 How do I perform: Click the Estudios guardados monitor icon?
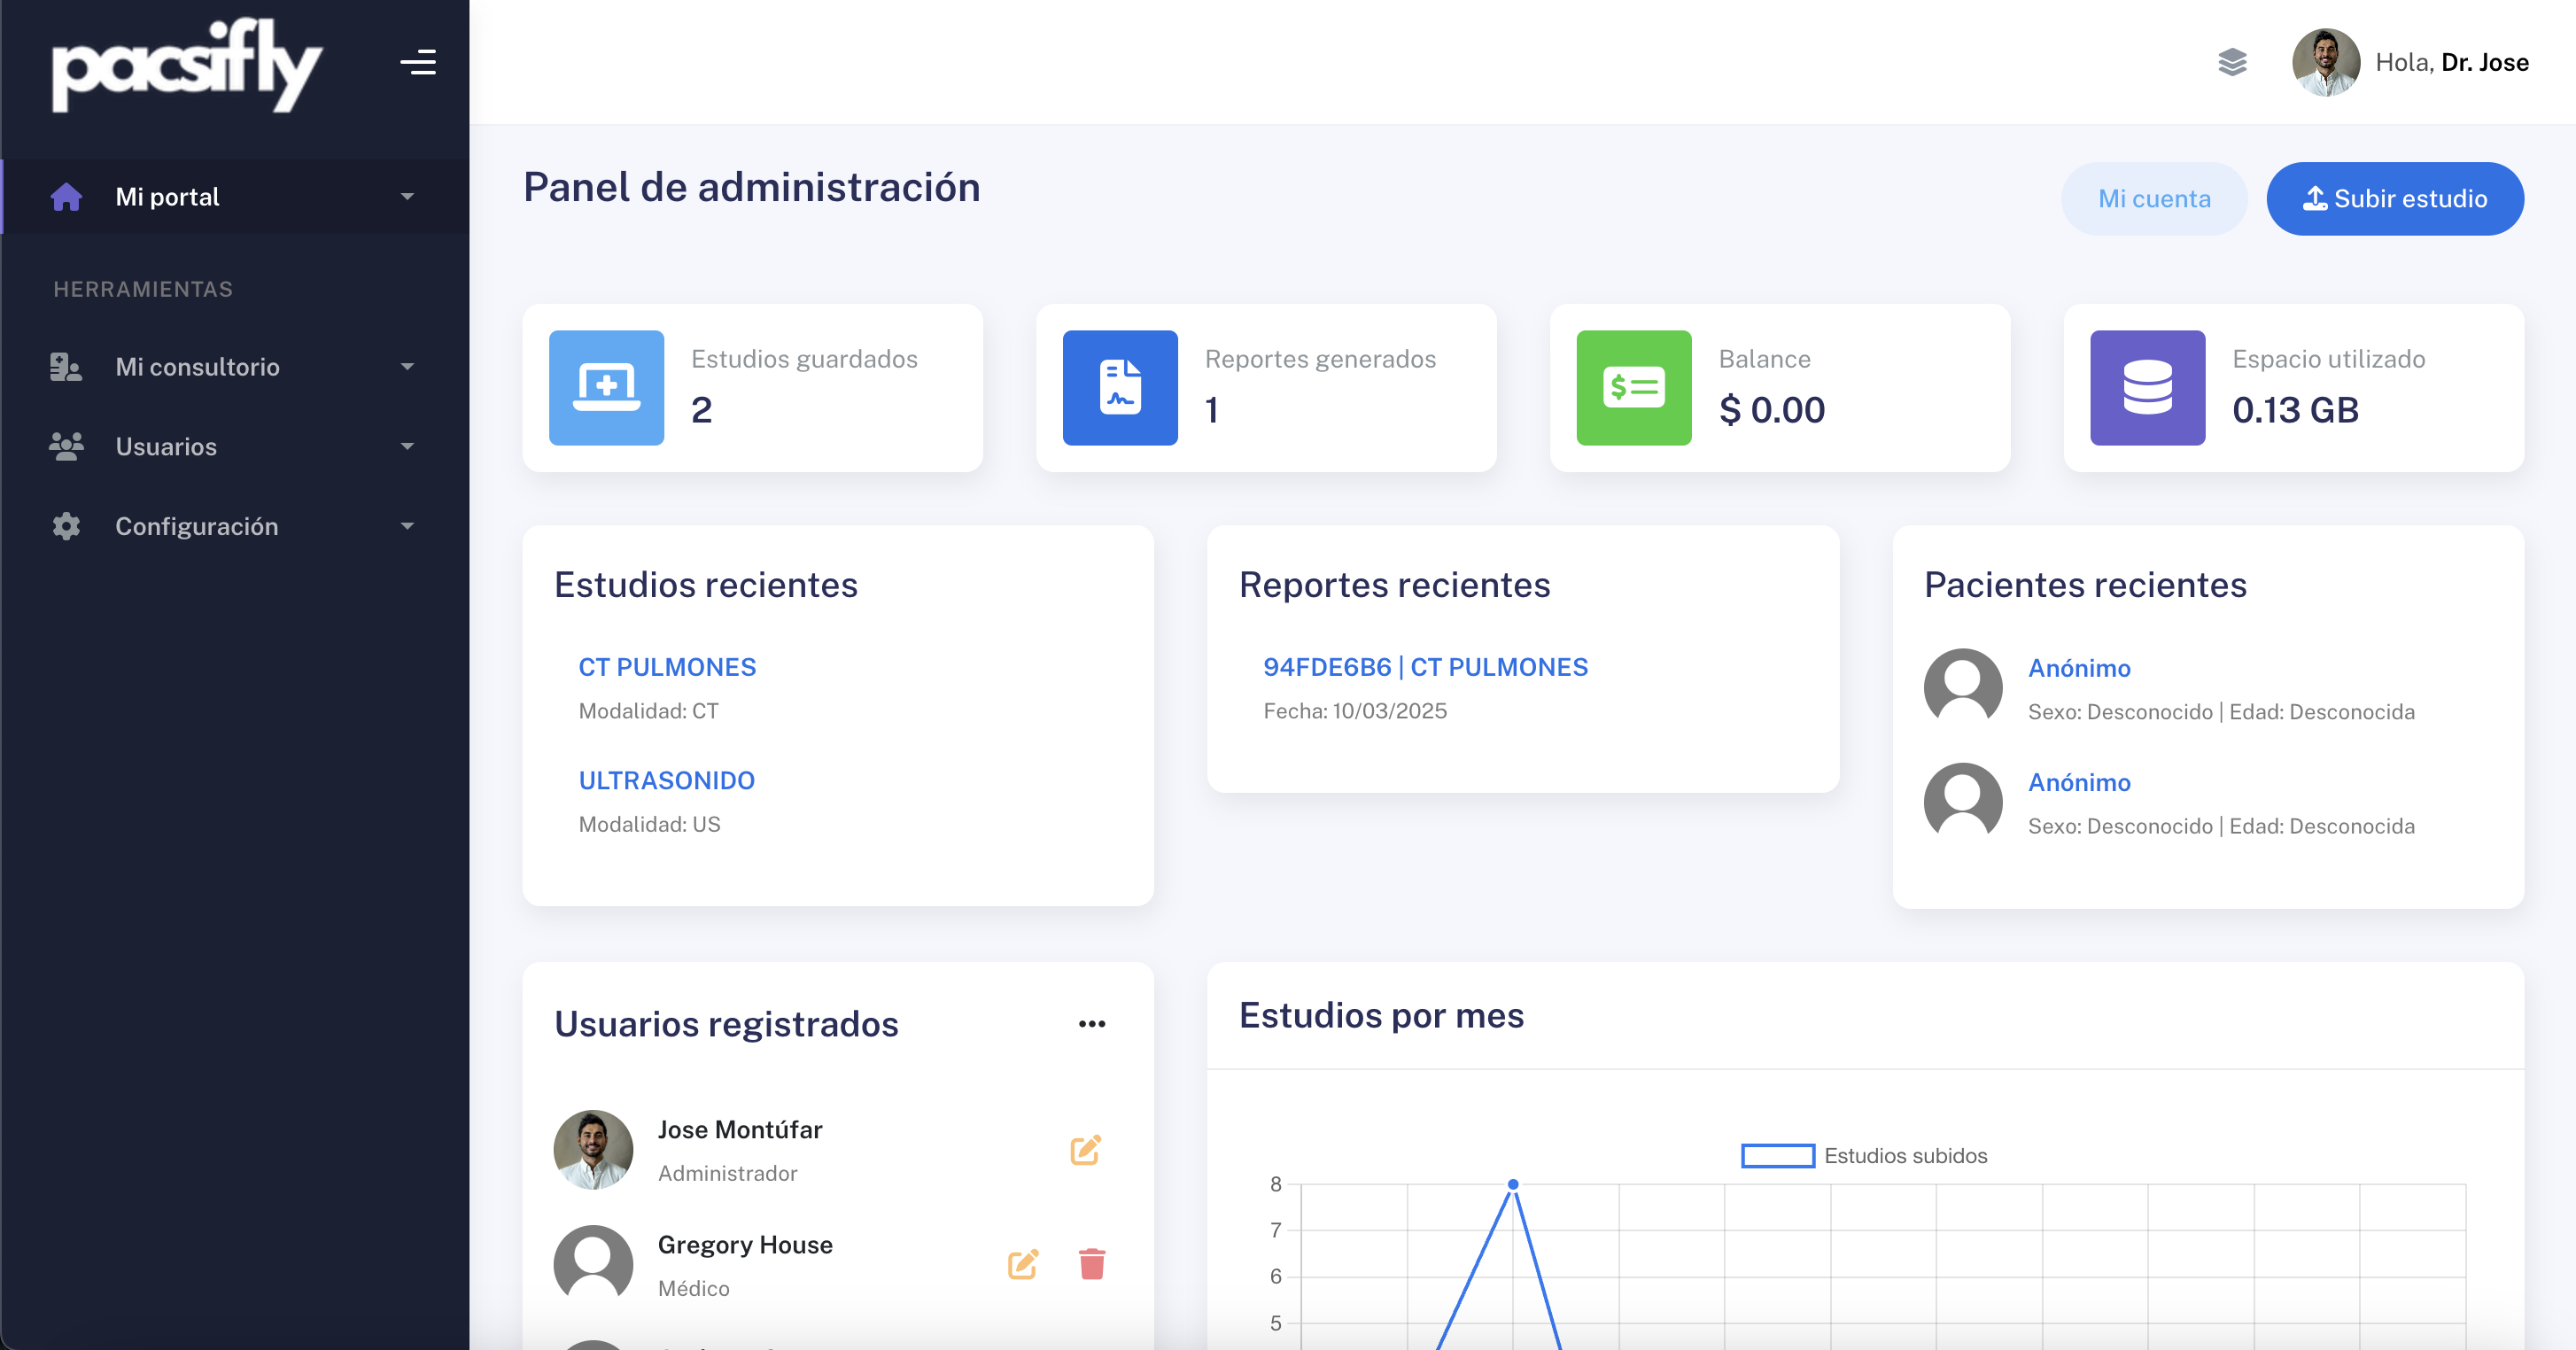coord(606,388)
